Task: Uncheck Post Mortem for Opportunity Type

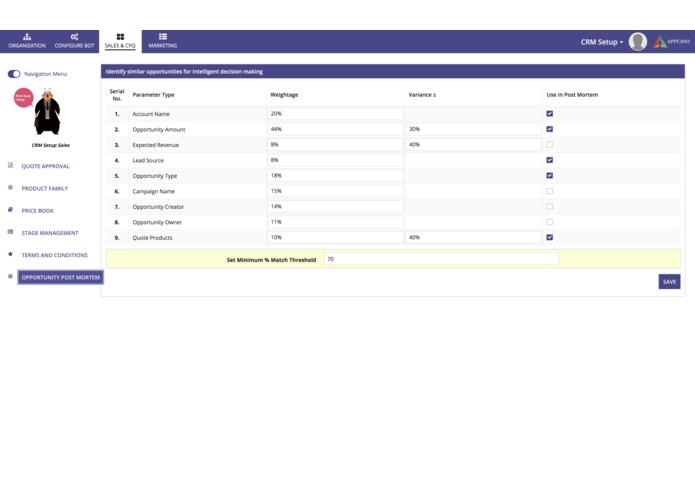Action: click(x=550, y=176)
